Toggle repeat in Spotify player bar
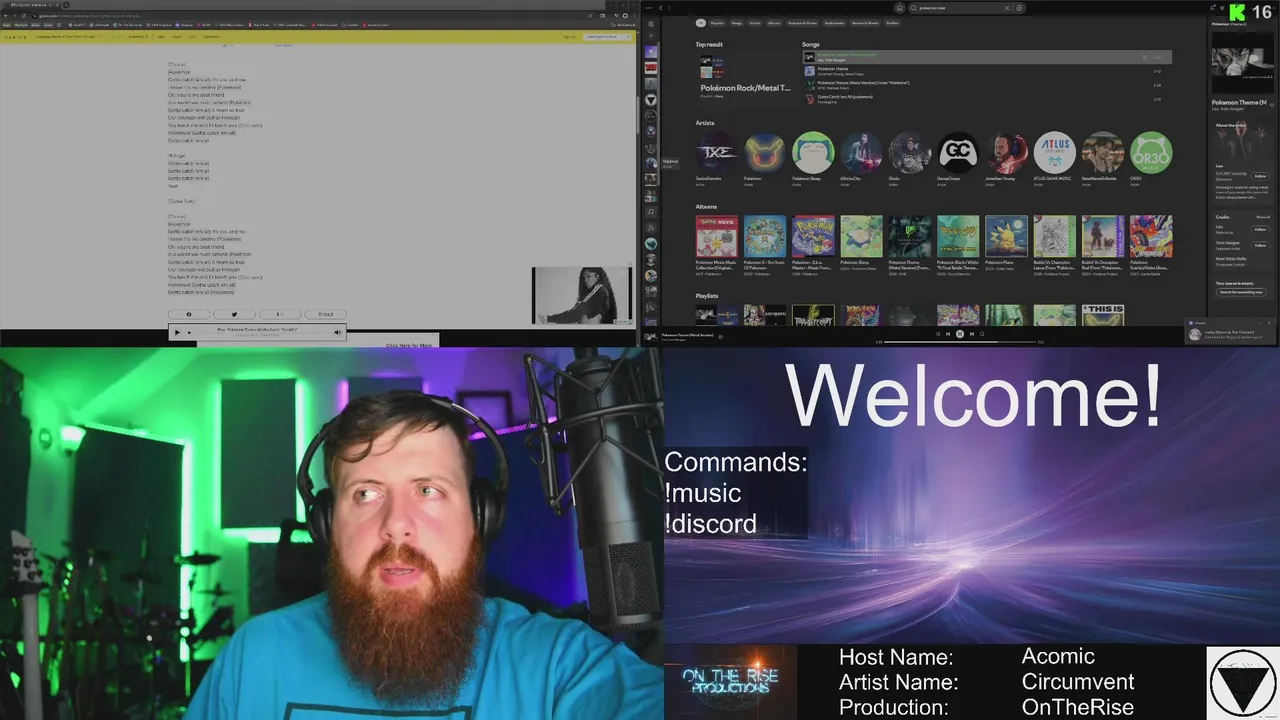 pos(982,334)
